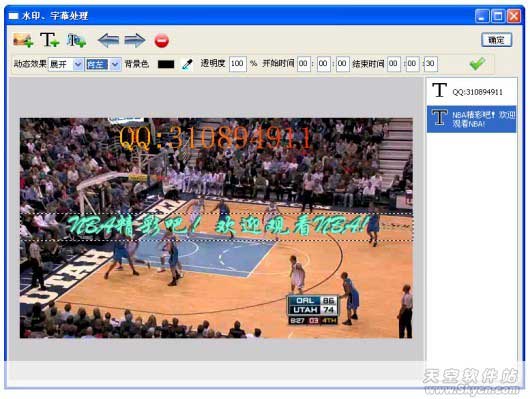The image size is (530, 399).
Task: Click the start time minutes field
Action: click(x=323, y=64)
